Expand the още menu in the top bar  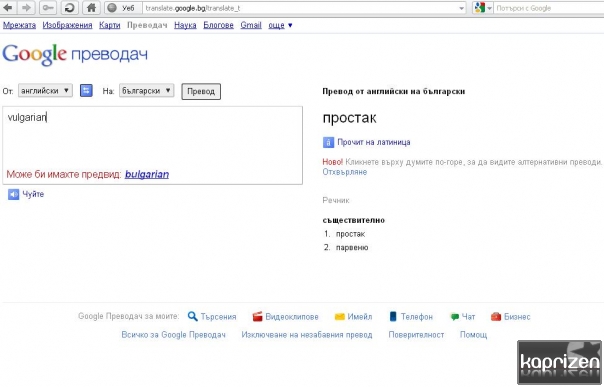[280, 25]
